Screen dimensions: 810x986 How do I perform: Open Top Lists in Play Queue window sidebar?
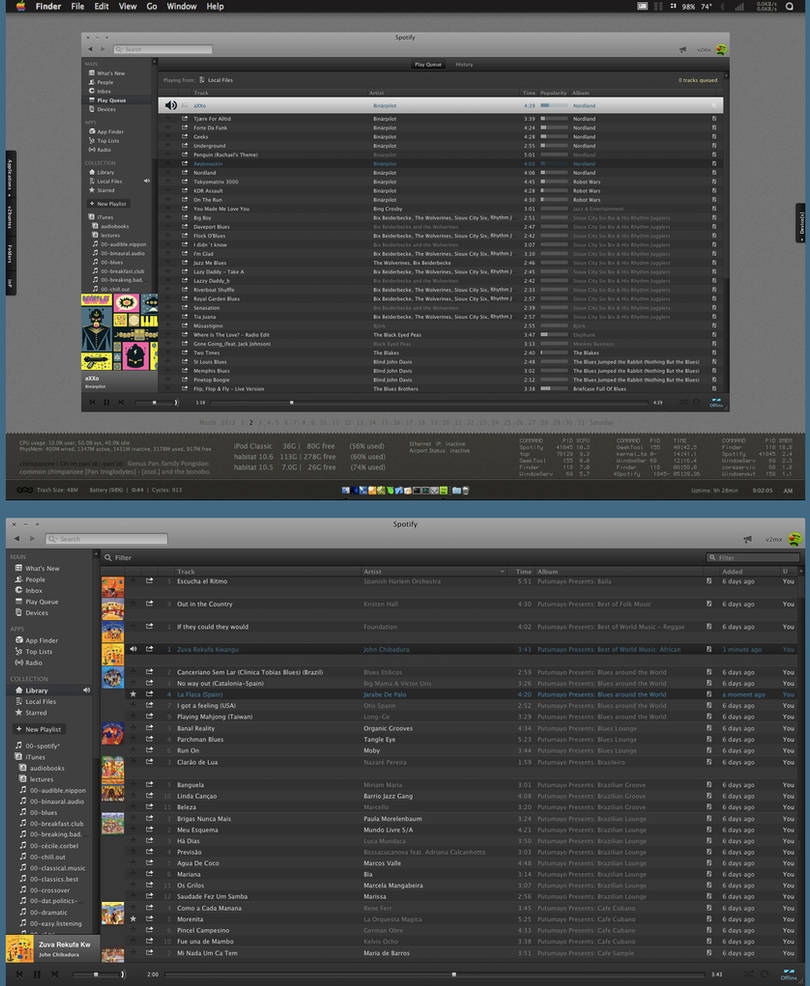point(104,141)
